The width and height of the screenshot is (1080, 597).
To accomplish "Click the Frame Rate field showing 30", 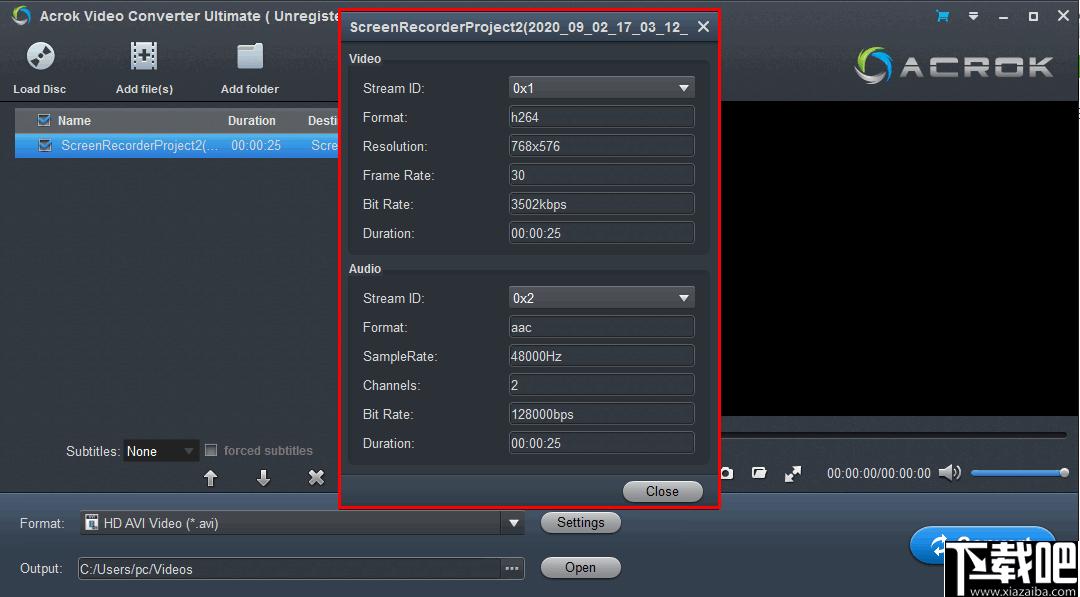I will pyautogui.click(x=602, y=175).
